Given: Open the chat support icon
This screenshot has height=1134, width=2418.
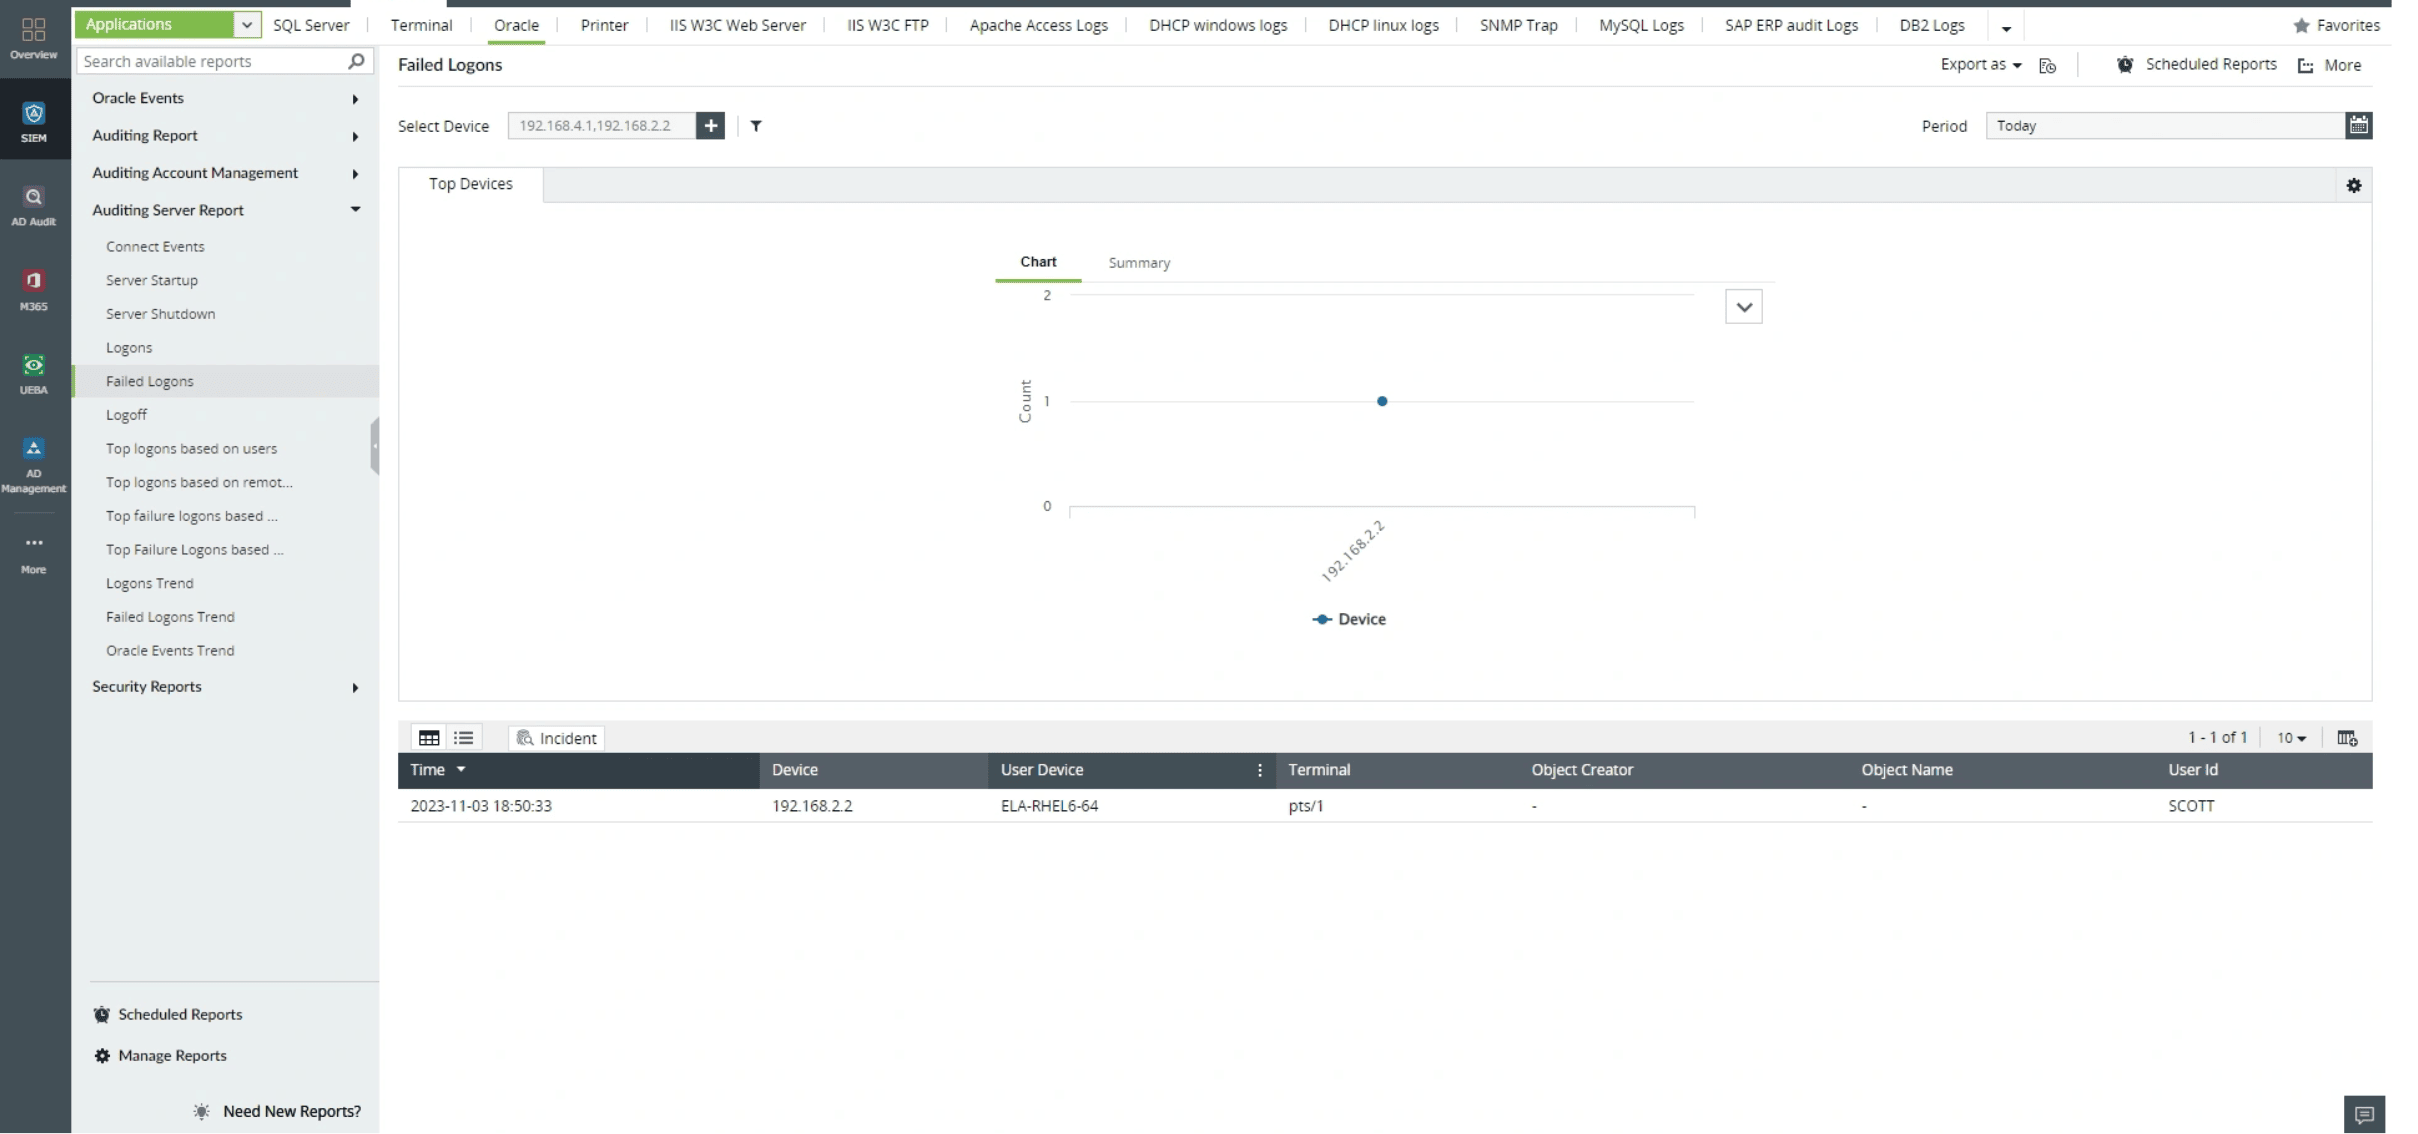Looking at the screenshot, I should (2363, 1114).
